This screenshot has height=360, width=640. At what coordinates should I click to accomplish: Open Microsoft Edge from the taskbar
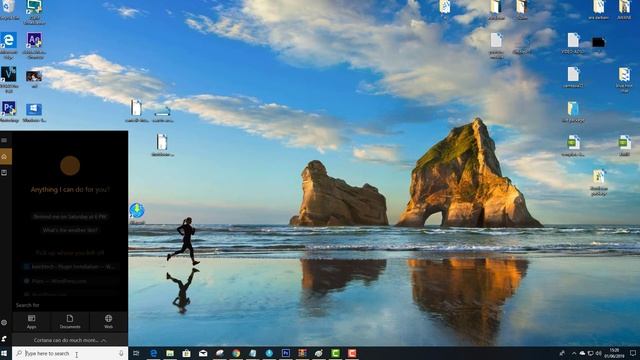tap(153, 353)
